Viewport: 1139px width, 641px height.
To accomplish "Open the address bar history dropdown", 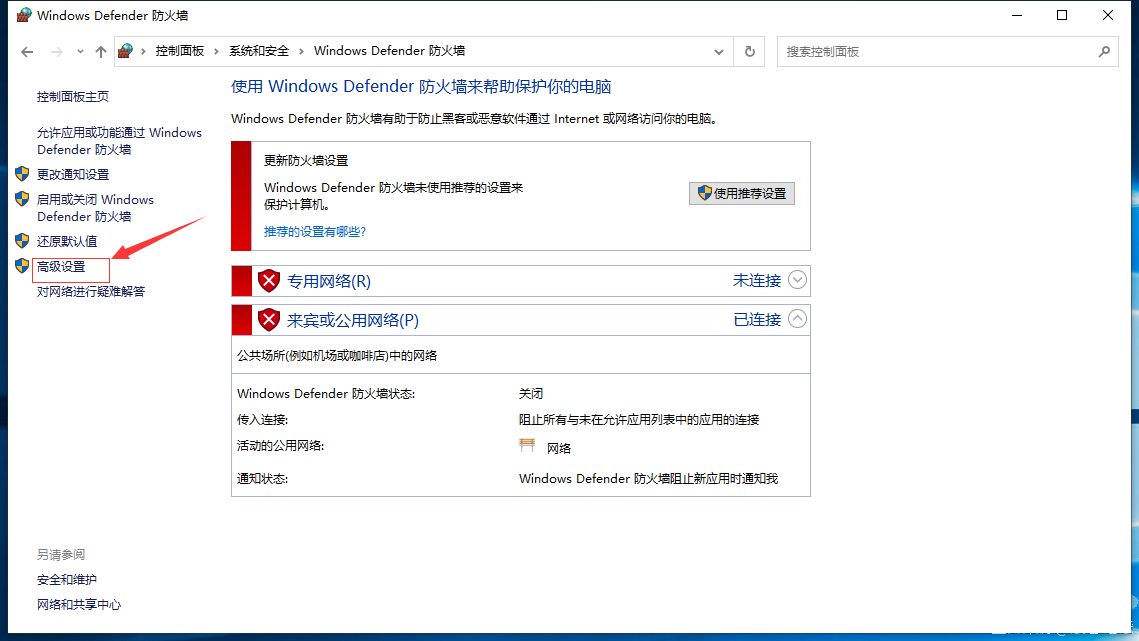I will 718,52.
